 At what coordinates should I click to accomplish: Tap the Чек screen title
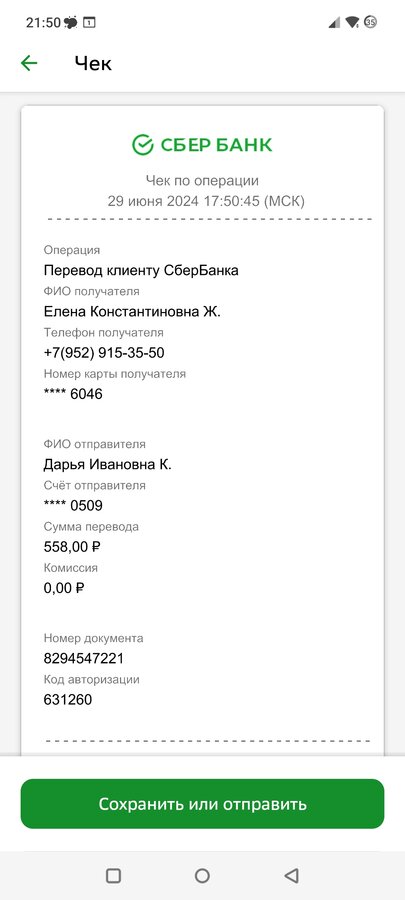pyautogui.click(x=93, y=63)
